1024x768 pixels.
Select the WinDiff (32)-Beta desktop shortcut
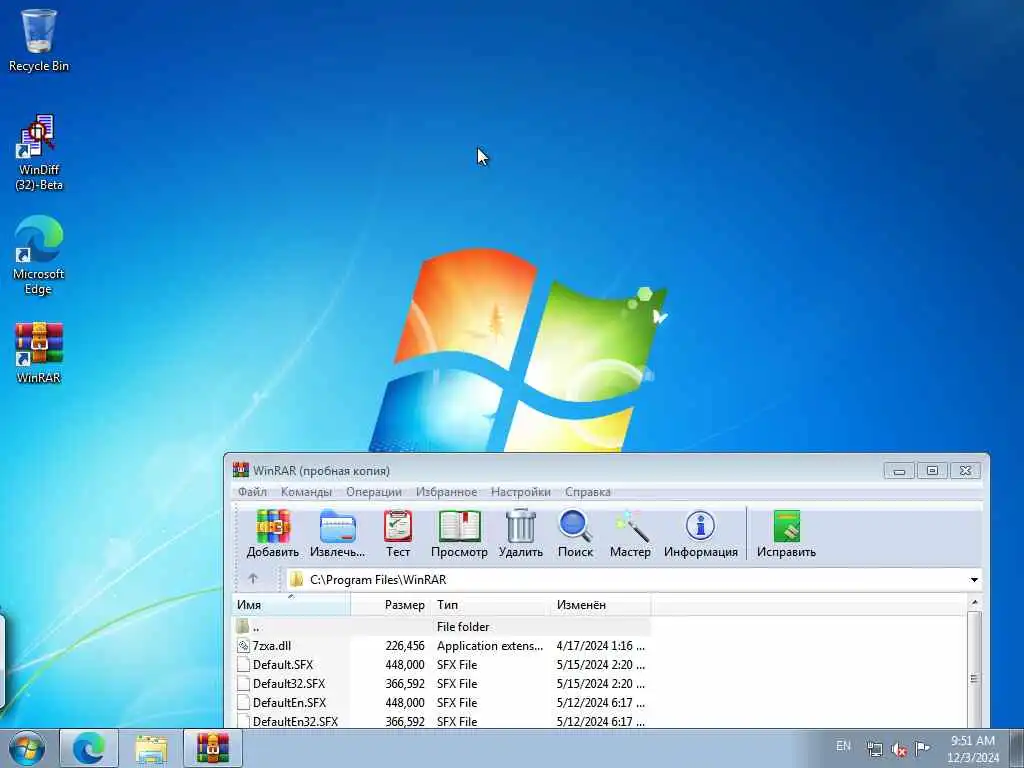39,153
